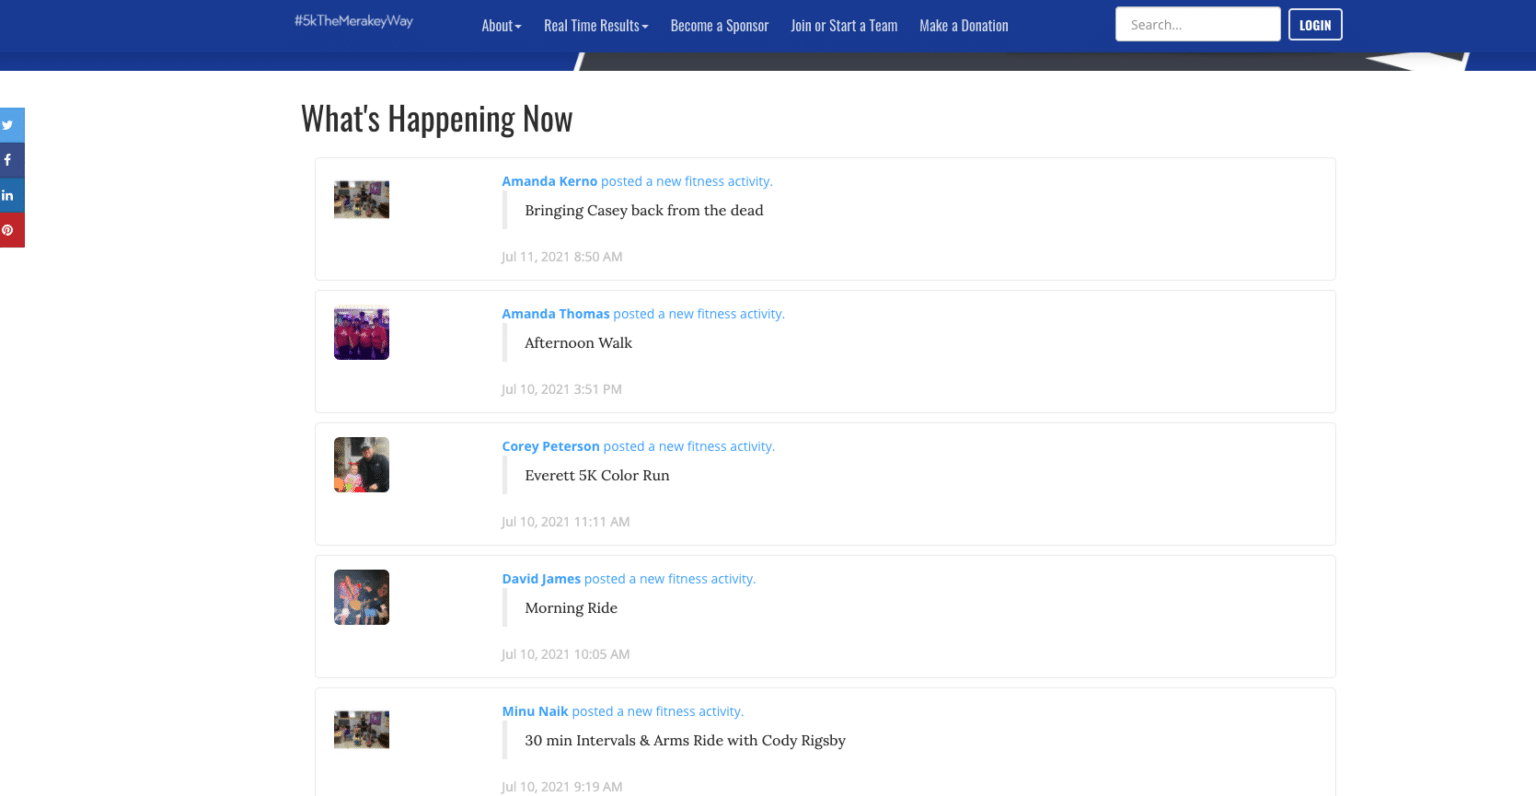Image resolution: width=1536 pixels, height=796 pixels.
Task: Share page via Facebook icon
Action: tap(8, 160)
